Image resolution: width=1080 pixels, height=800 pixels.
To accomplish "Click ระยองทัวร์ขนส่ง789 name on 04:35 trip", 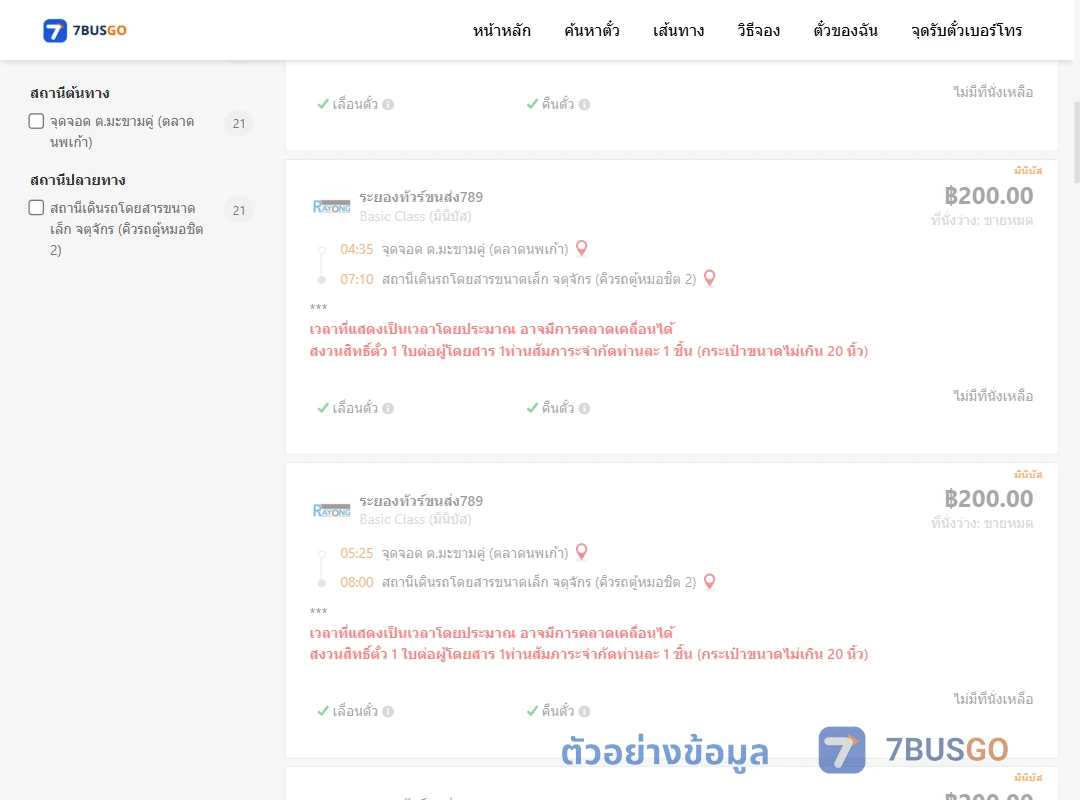I will point(421,197).
